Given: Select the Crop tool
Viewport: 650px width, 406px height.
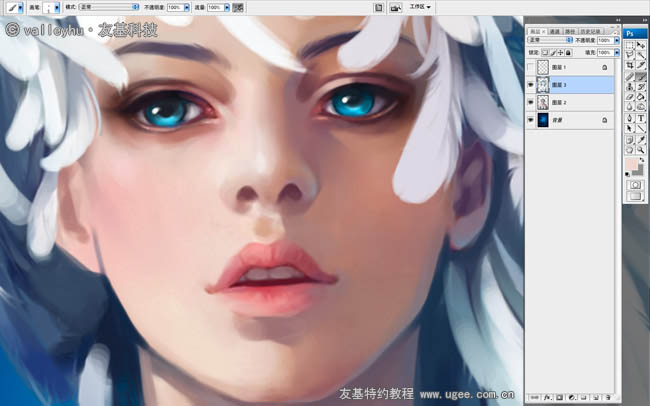Looking at the screenshot, I should click(629, 65).
